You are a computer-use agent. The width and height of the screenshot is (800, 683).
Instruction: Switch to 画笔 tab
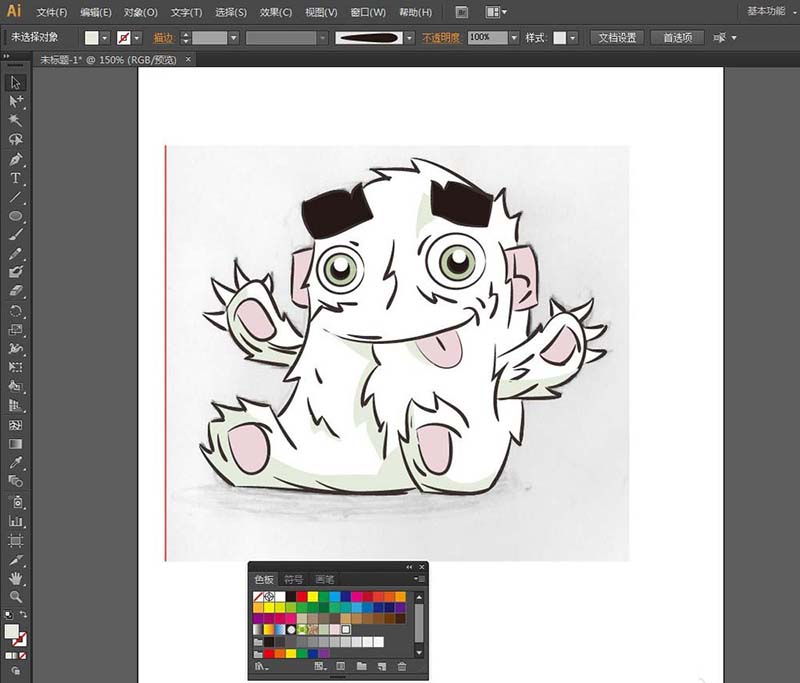point(324,579)
